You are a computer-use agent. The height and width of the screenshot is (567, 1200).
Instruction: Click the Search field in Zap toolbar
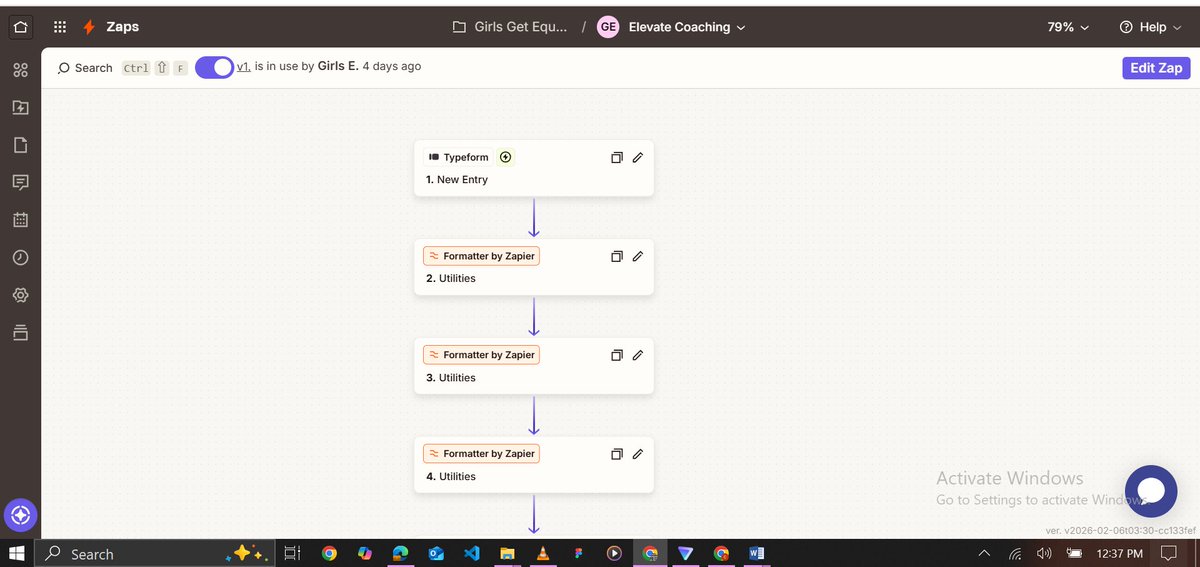[x=122, y=68]
